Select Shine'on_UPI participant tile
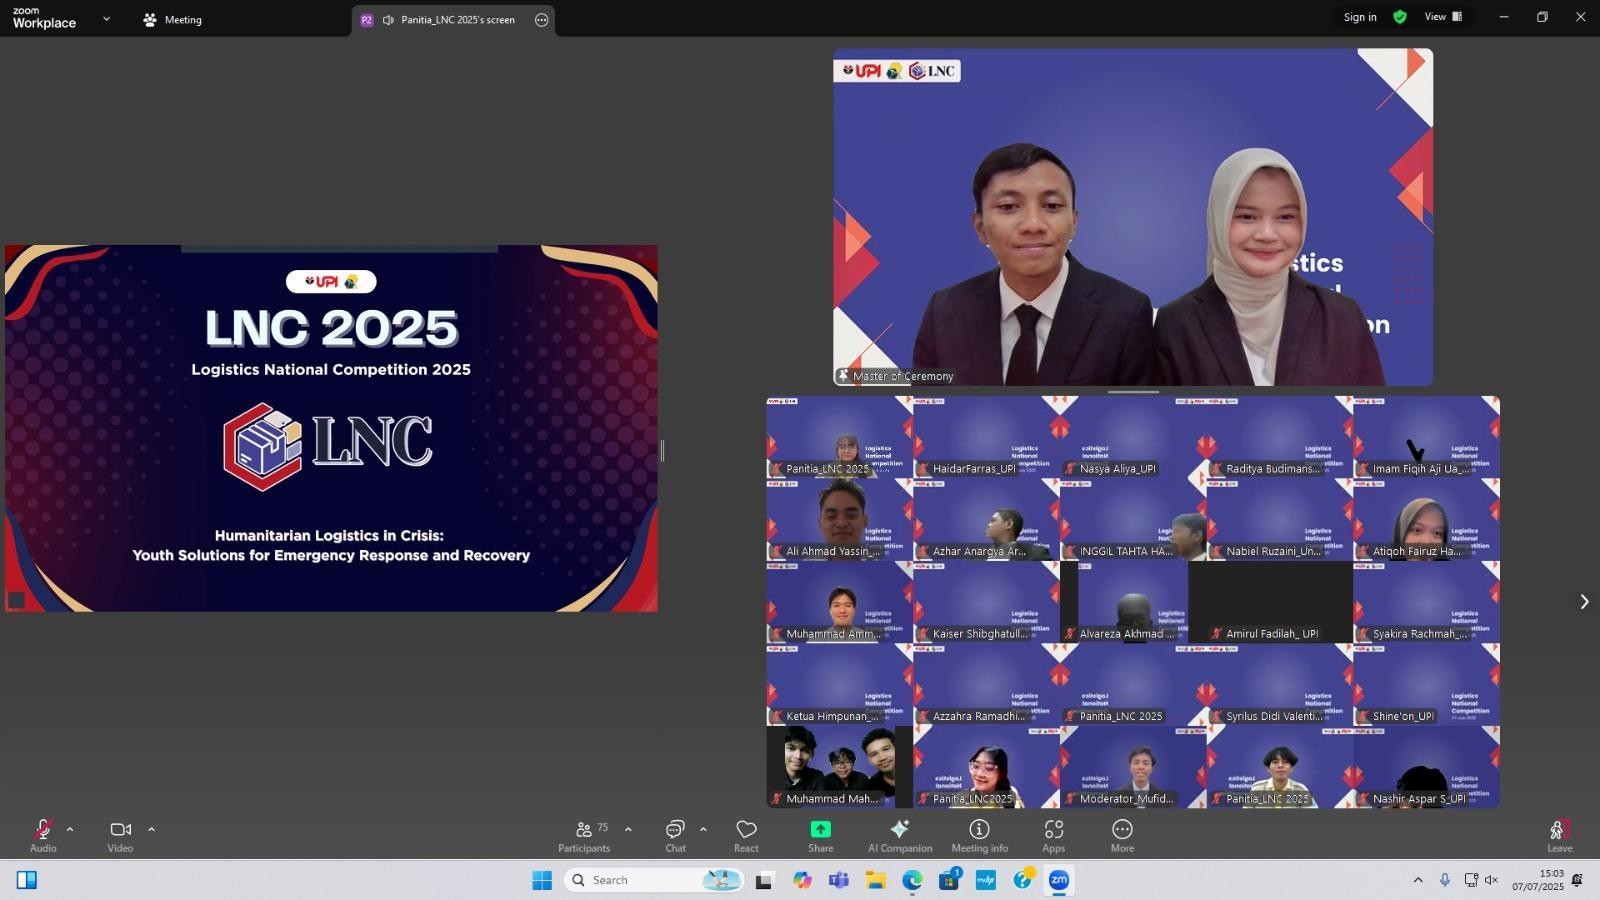Screen dimensions: 1600x900 (x=1426, y=685)
